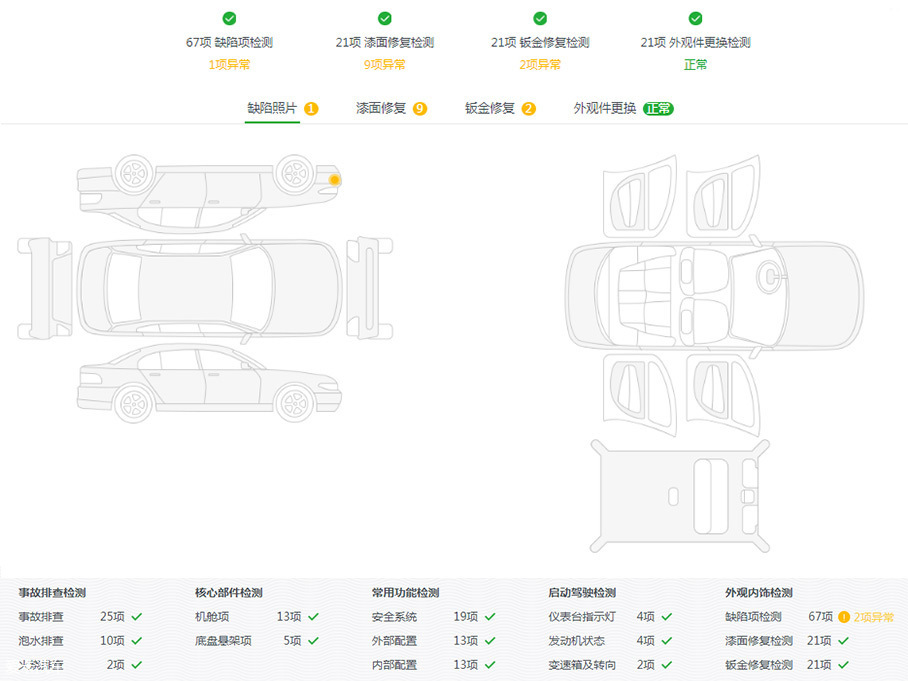The image size is (908, 681).
Task: Click green checkmark above 21项 外观件更换检测
Action: tap(695, 18)
